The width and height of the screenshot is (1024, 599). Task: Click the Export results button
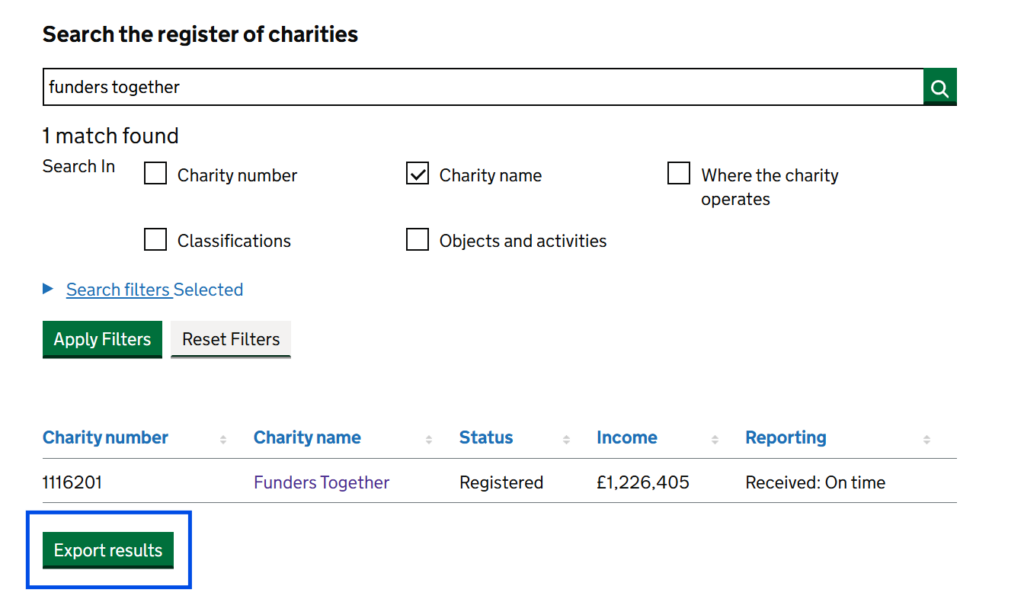point(108,550)
